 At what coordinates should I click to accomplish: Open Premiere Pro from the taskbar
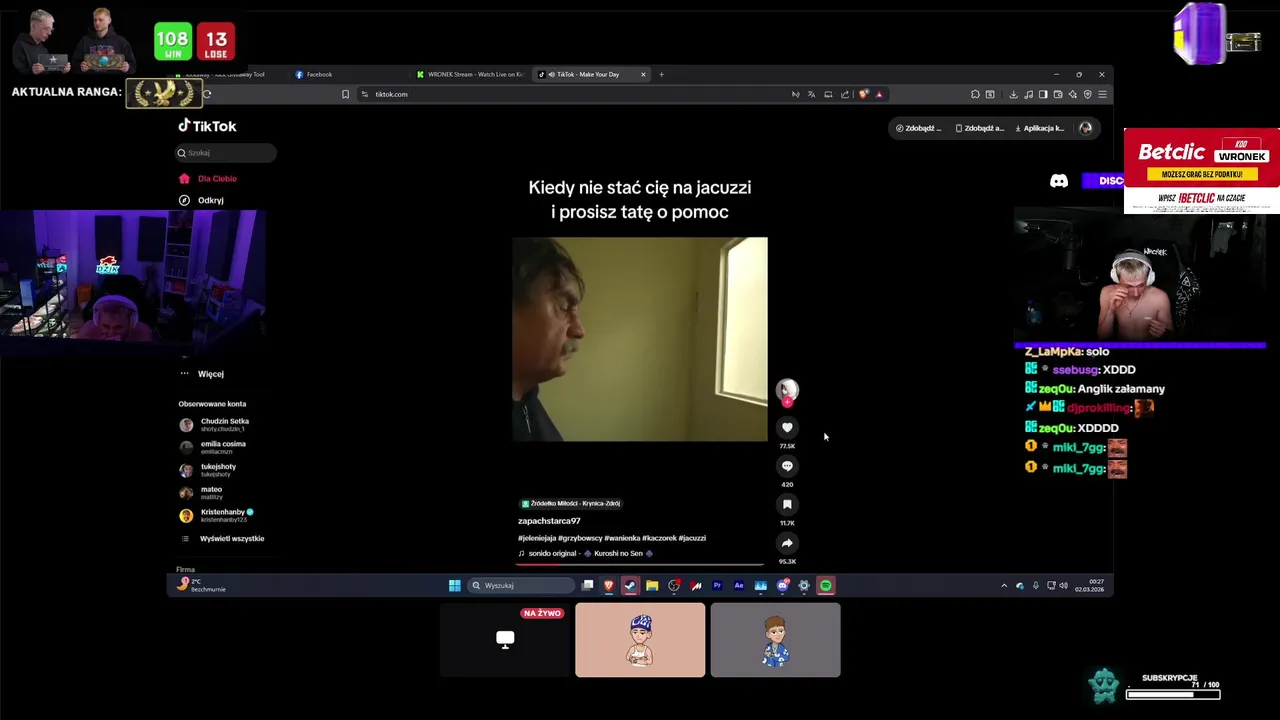717,585
